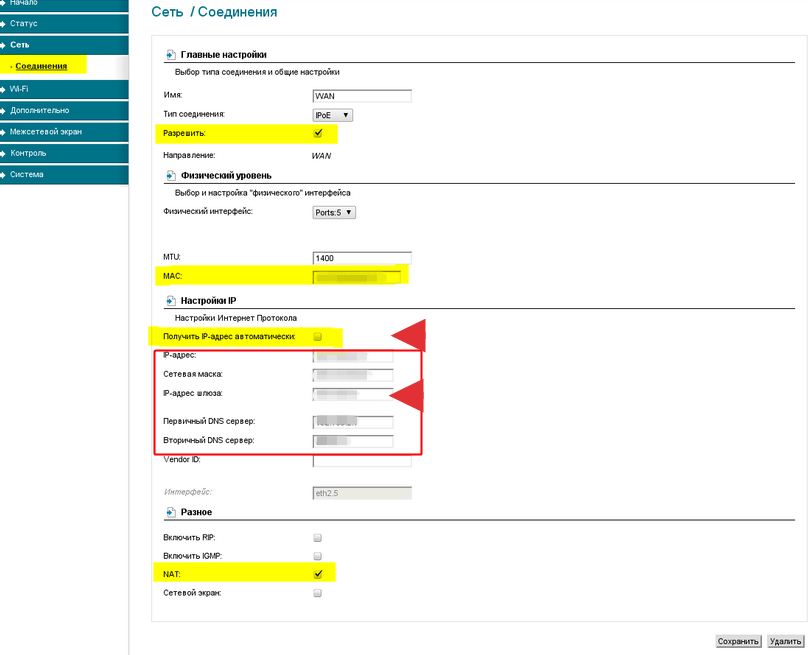Uncheck the Разрешить checkbox
Image resolution: width=808 pixels, height=655 pixels.
pyautogui.click(x=318, y=133)
